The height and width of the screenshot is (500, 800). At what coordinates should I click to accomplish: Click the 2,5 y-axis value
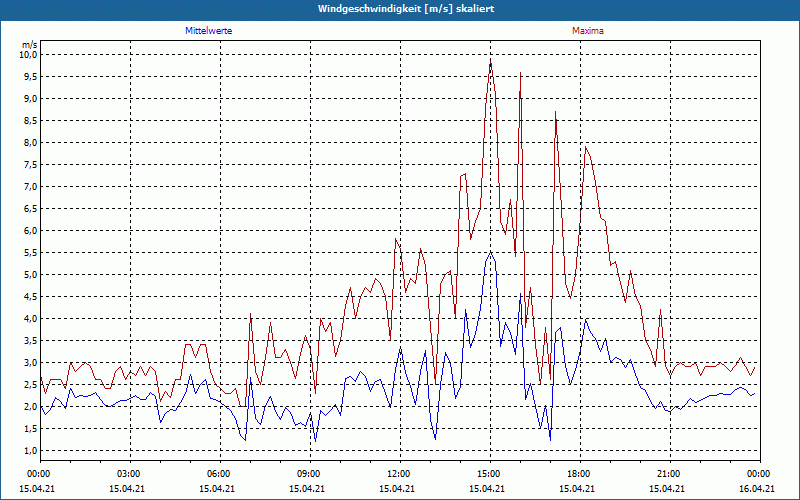[31, 384]
